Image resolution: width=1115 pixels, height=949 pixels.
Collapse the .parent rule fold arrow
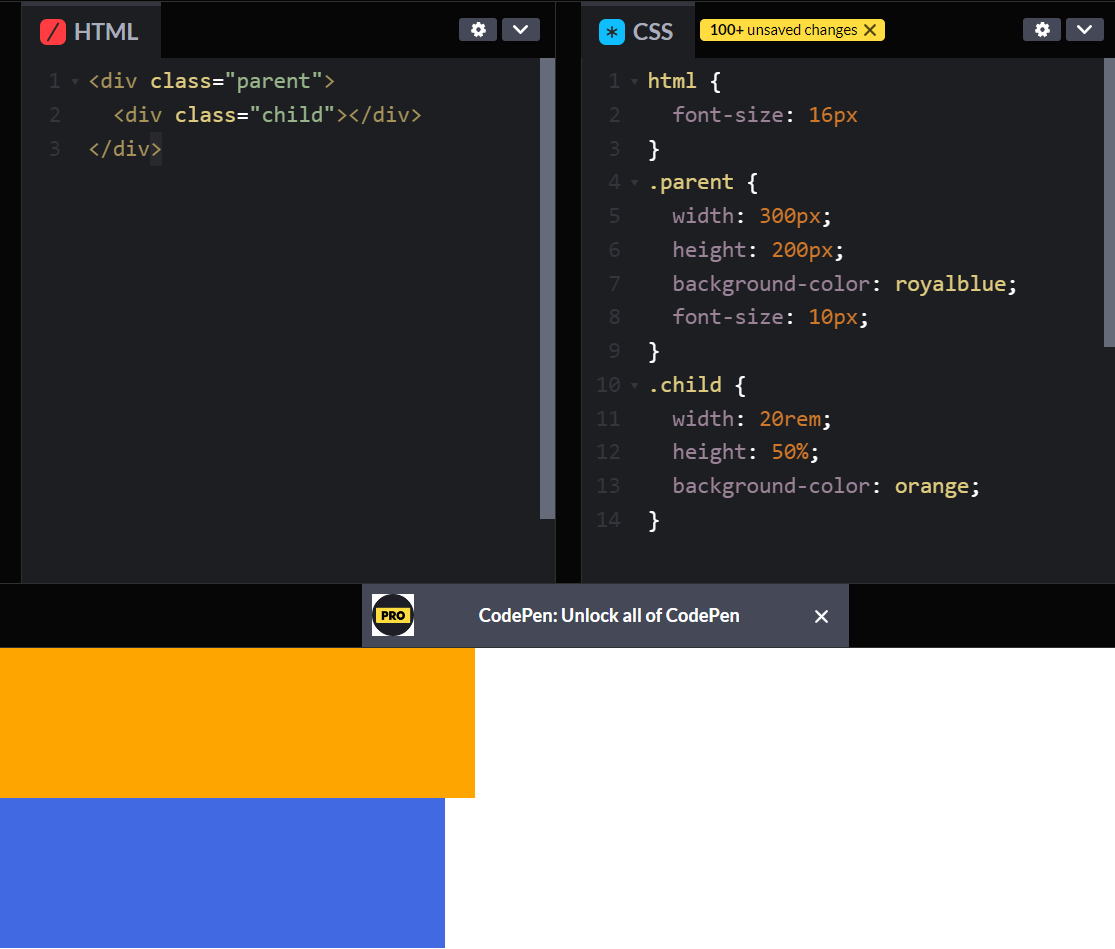coord(634,183)
